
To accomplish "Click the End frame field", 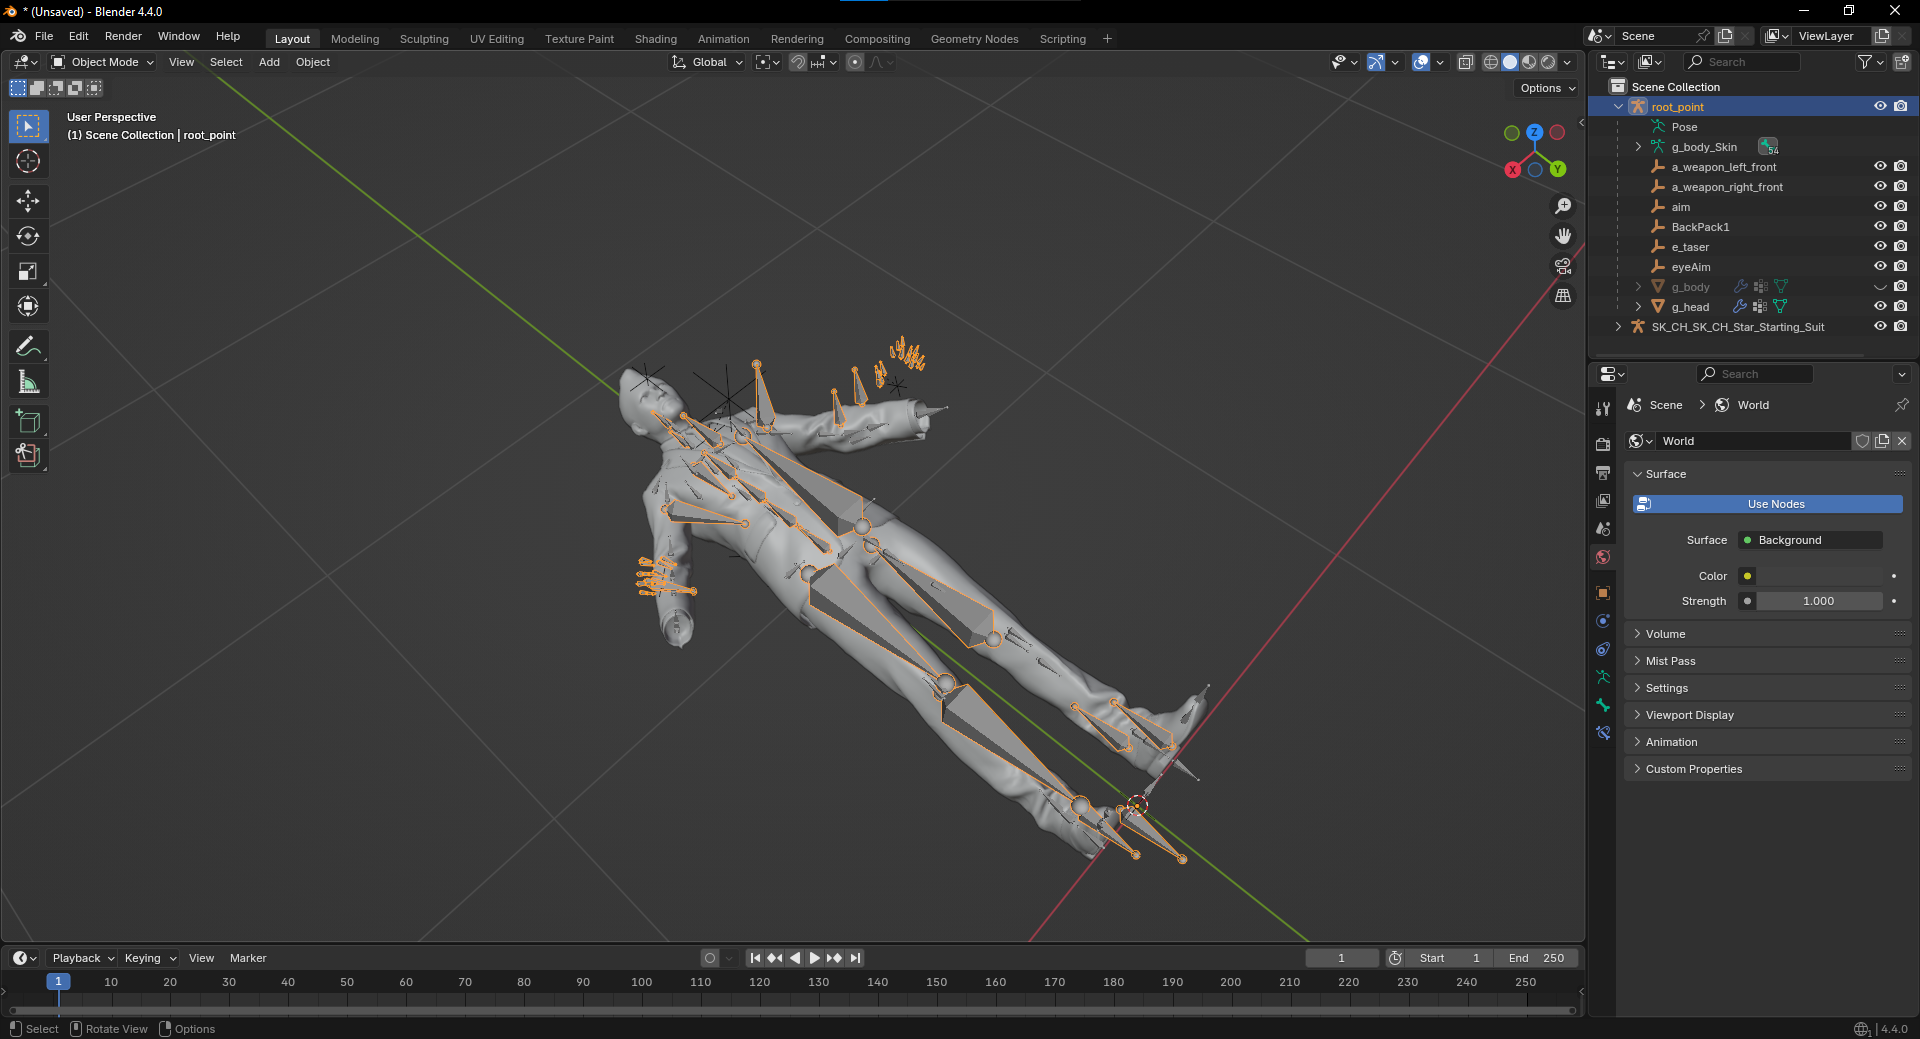I will 1537,958.
